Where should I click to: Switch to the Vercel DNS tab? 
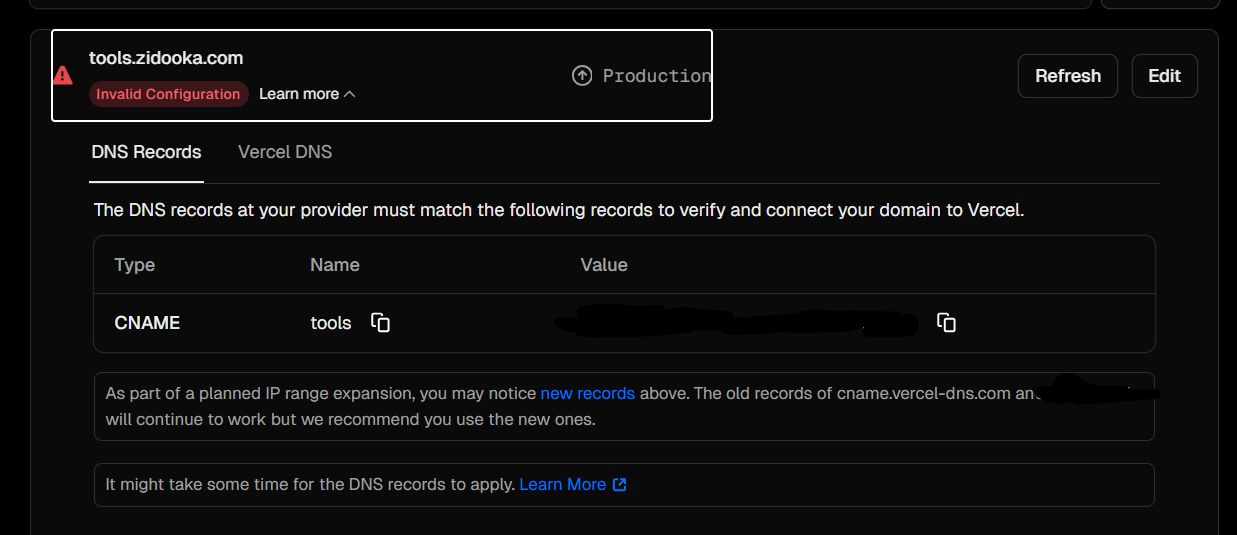tap(285, 152)
